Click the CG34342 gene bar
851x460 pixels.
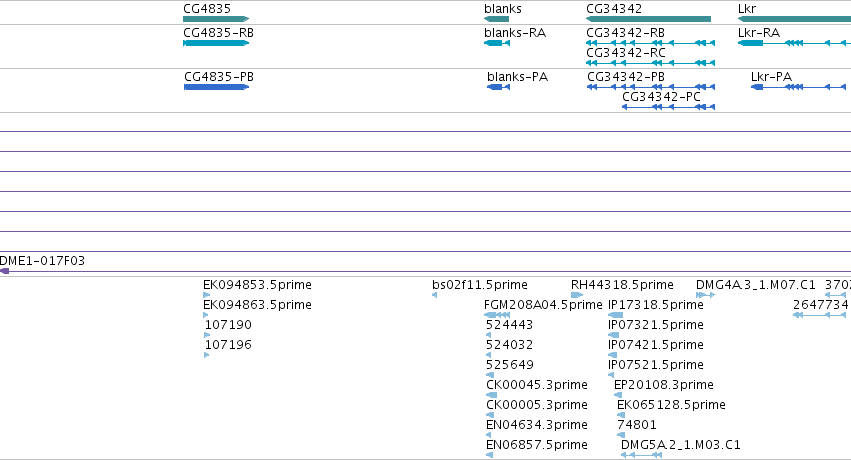648,19
